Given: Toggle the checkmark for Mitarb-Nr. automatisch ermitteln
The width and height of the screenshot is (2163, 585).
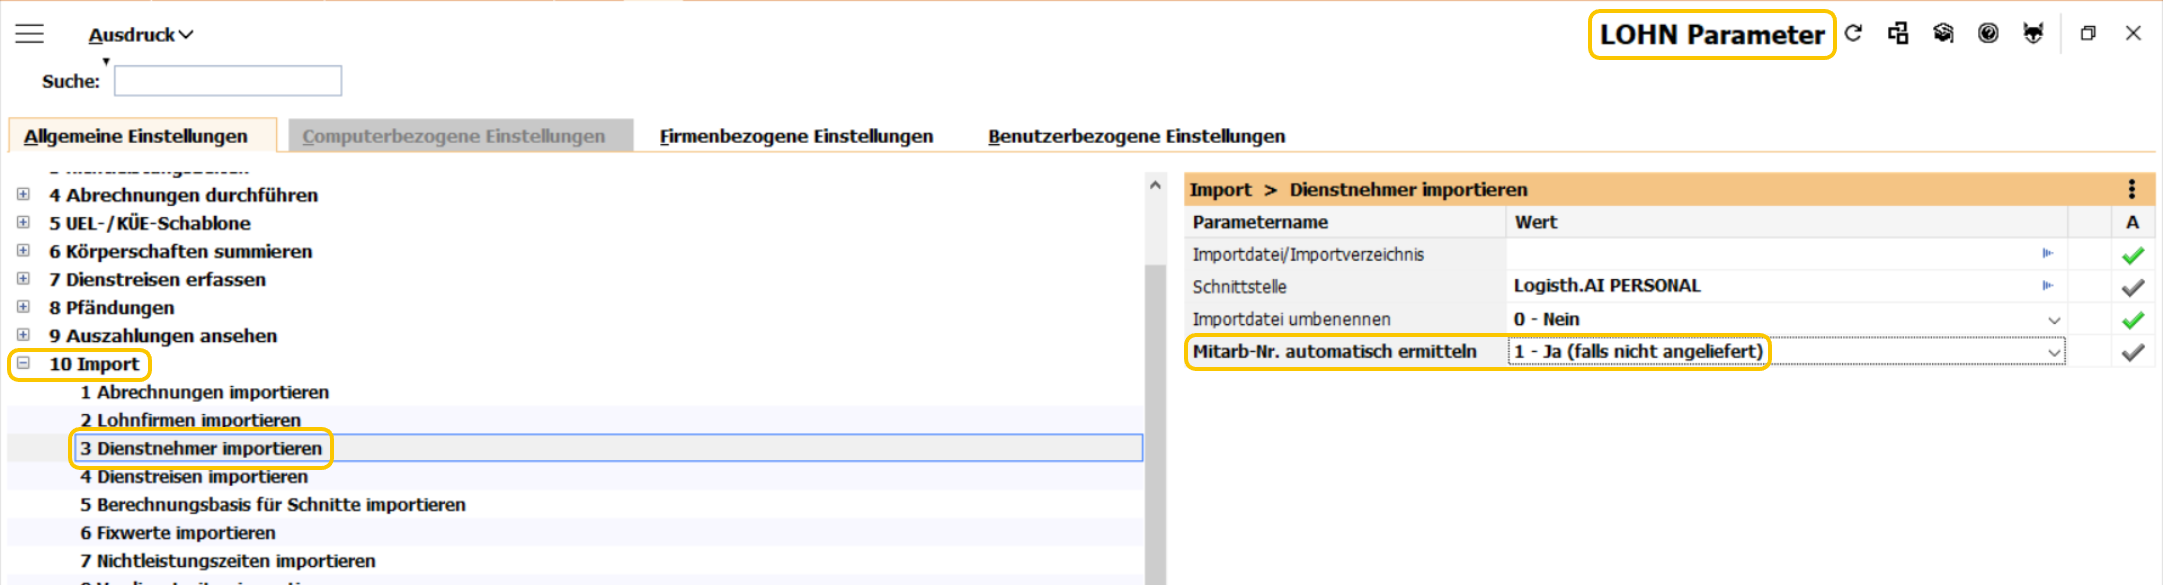Looking at the screenshot, I should 2132,352.
